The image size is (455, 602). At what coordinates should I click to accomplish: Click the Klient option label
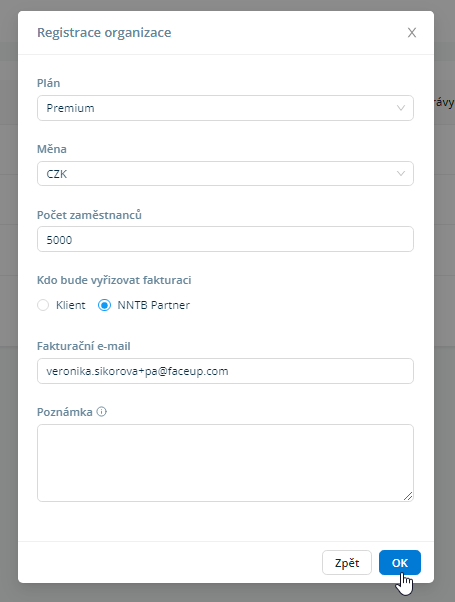tap(71, 305)
